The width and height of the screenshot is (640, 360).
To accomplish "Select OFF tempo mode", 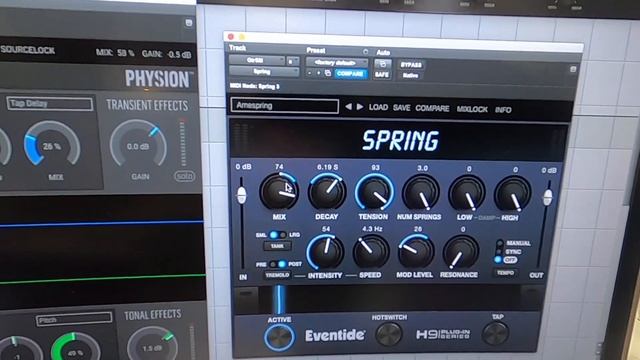I will click(498, 260).
